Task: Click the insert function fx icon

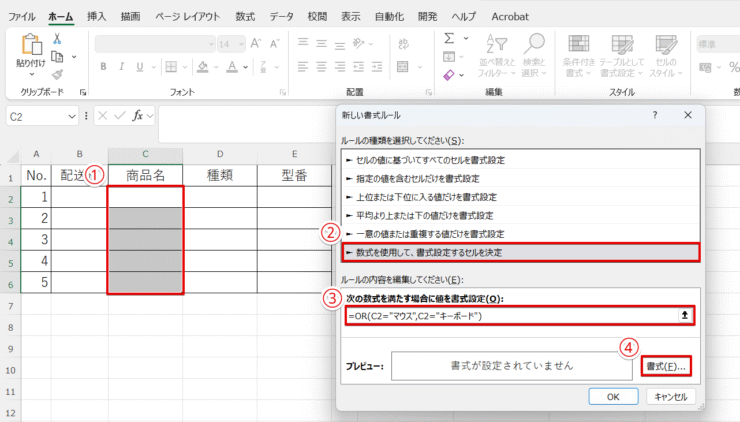Action: coord(137,116)
